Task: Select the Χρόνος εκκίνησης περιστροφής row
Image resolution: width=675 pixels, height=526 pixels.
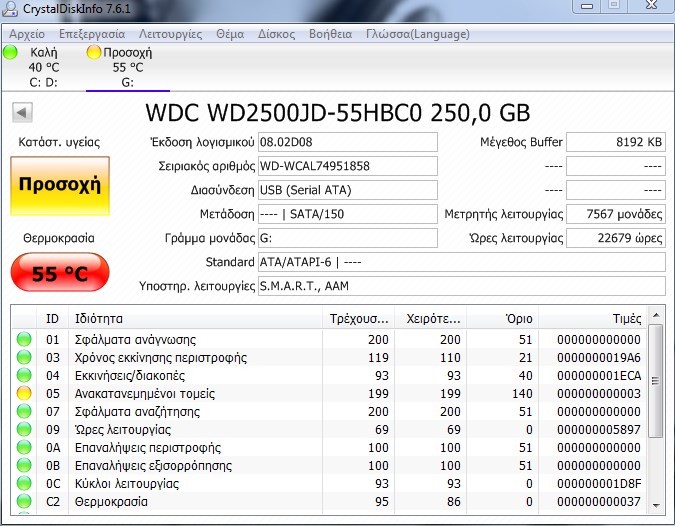Action: pos(329,357)
